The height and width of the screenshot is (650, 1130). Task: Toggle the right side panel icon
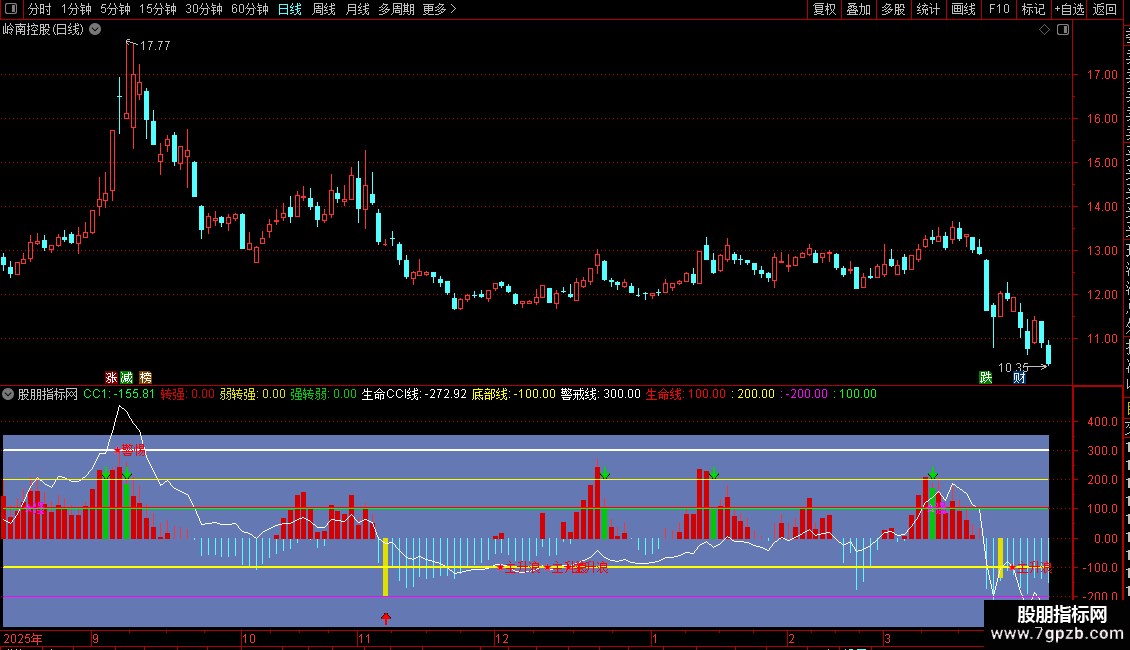[x=1063, y=30]
